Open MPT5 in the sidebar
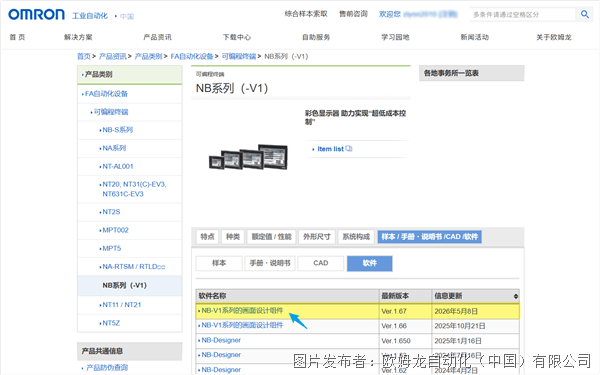The width and height of the screenshot is (600, 375). click(x=112, y=248)
